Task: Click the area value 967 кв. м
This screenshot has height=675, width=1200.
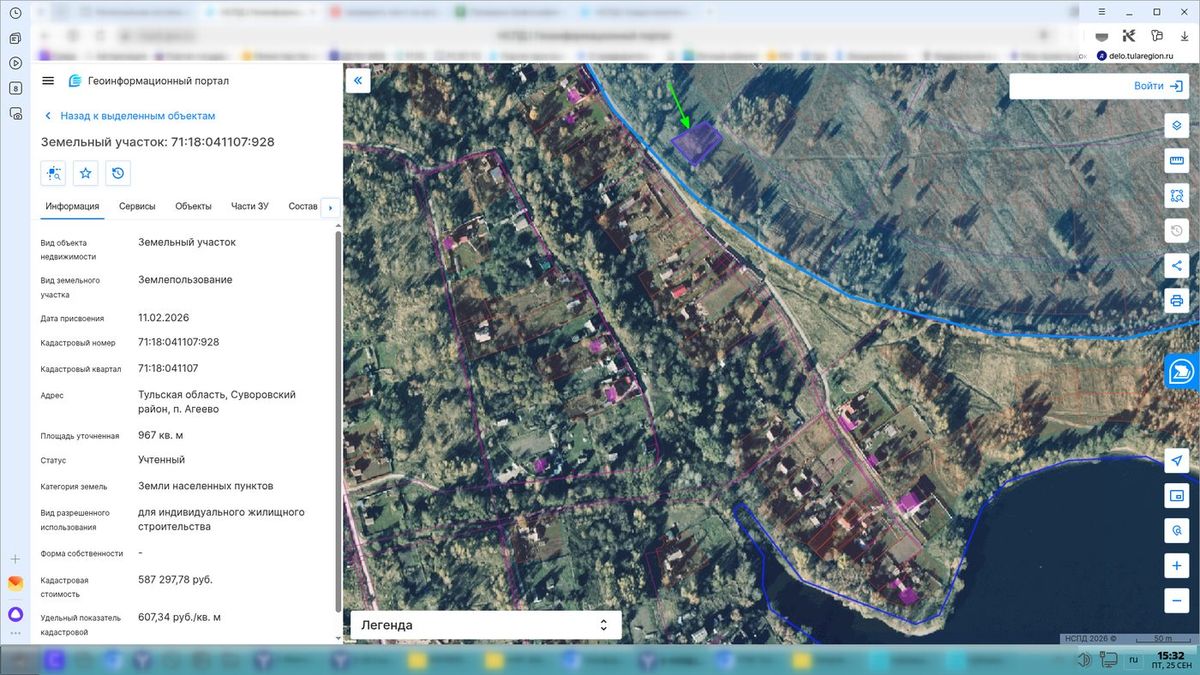Action: click(160, 436)
